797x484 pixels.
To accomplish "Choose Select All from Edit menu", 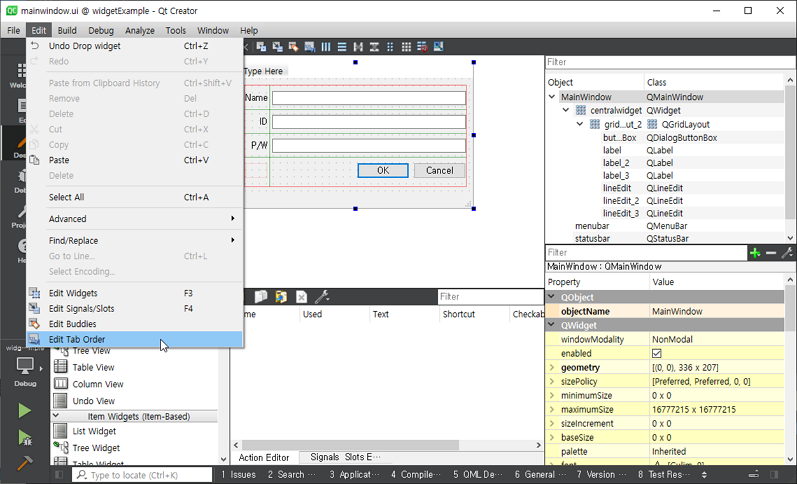I will (x=66, y=197).
